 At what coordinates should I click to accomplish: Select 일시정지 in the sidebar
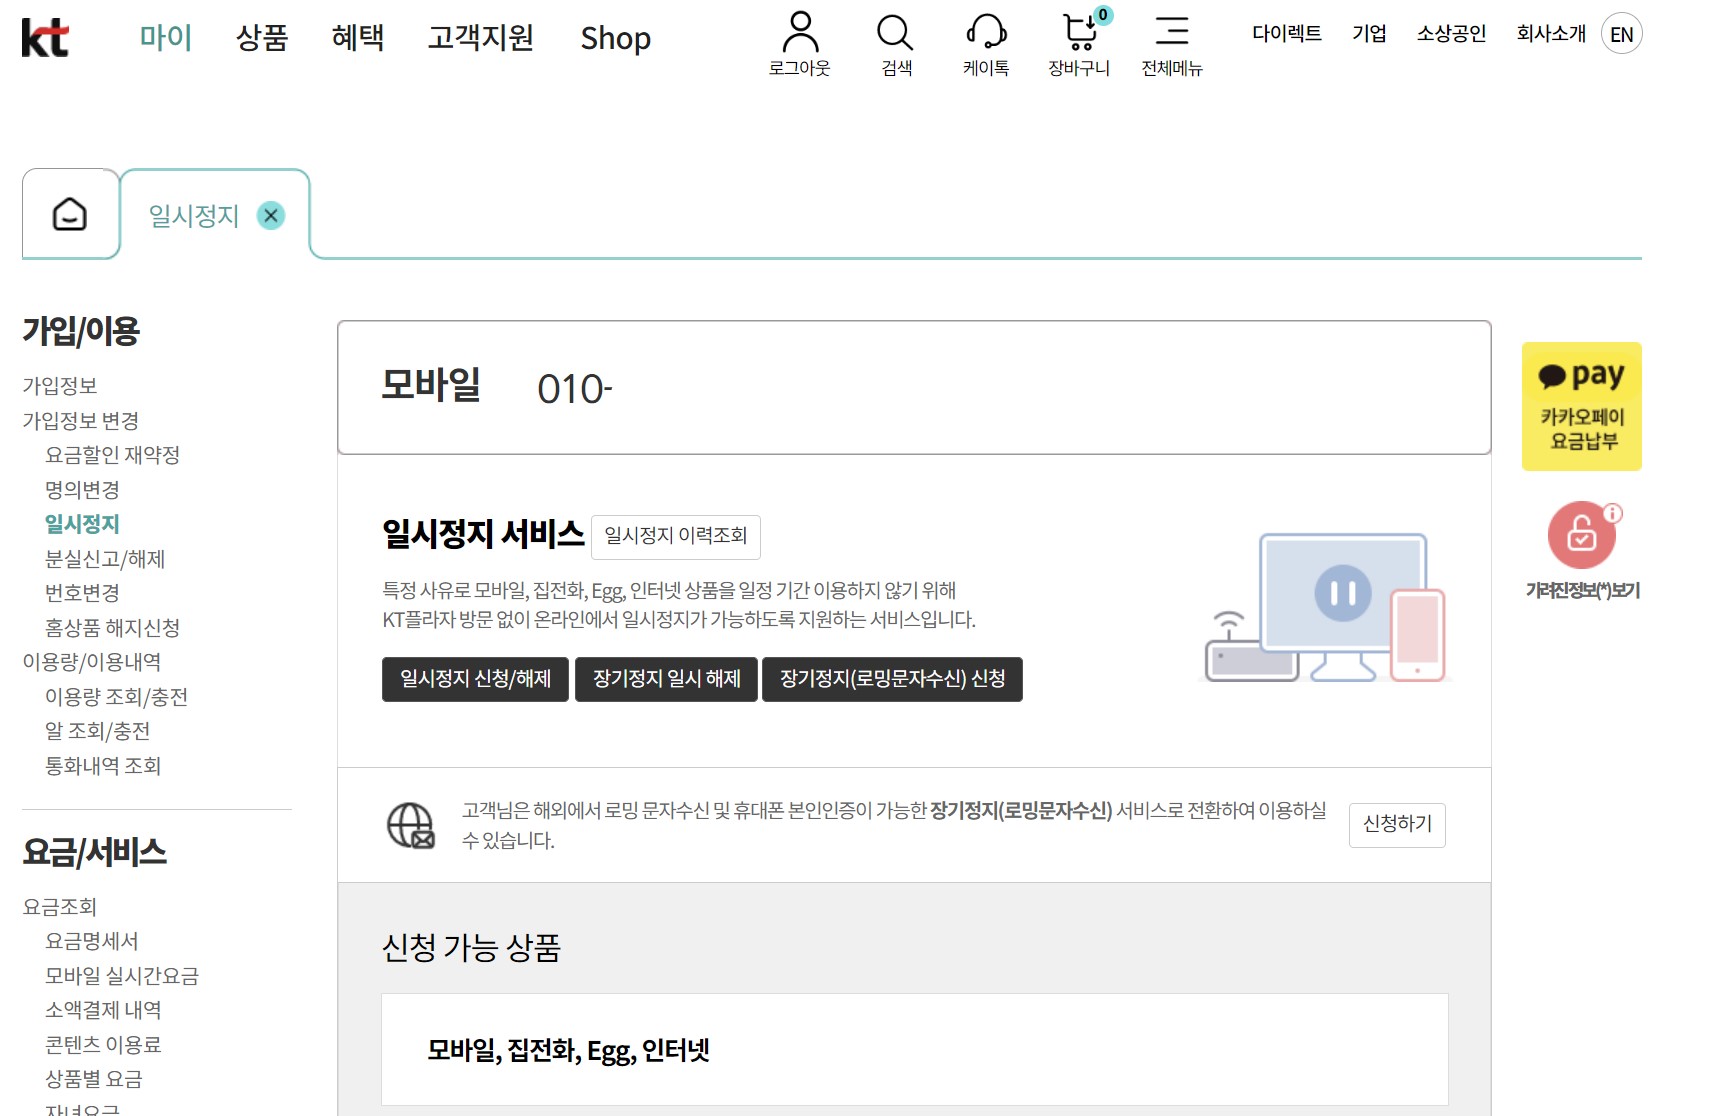[82, 524]
